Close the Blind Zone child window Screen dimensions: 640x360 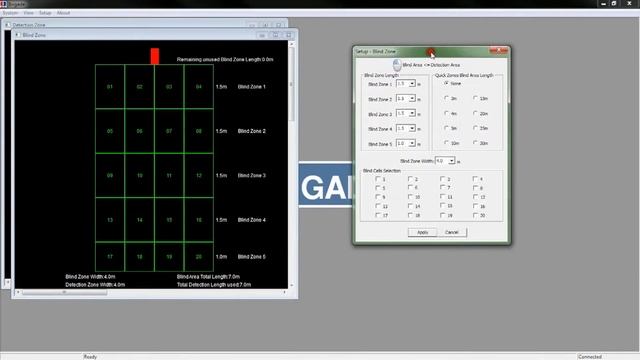289,35
